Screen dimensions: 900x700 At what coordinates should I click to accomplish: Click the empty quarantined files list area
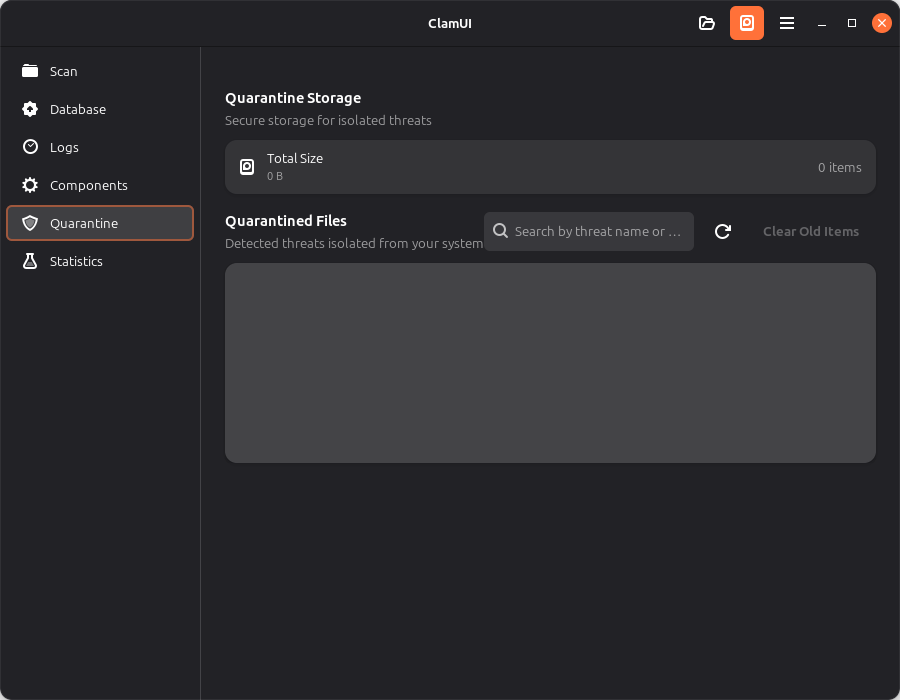(x=550, y=363)
